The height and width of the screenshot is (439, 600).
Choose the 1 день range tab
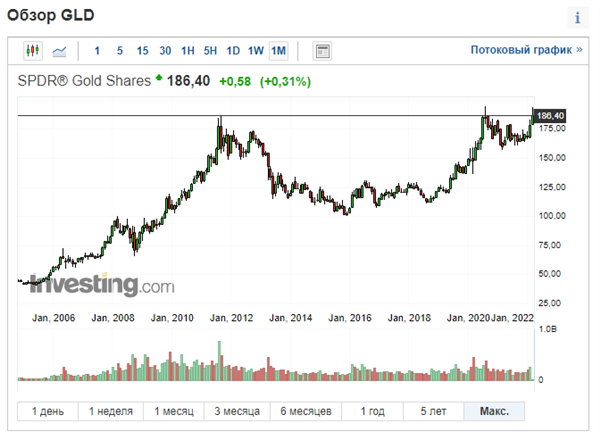48,411
